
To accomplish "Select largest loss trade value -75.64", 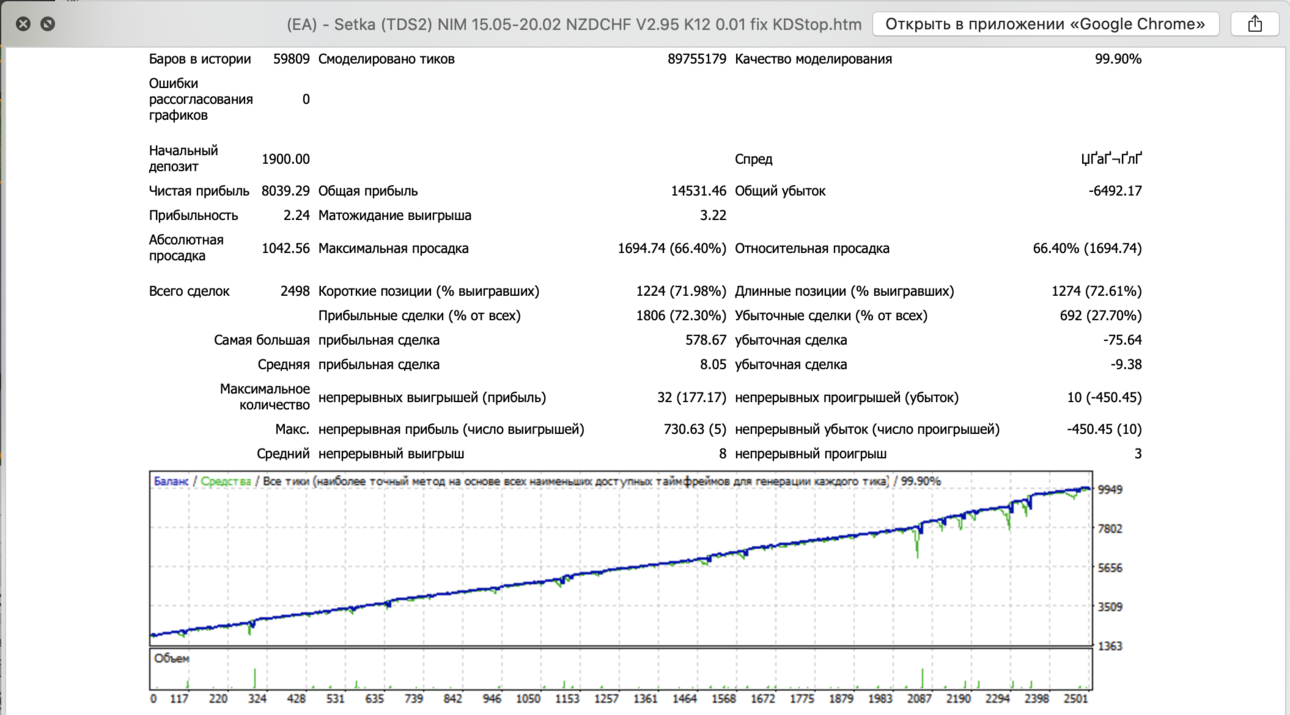I will [x=1122, y=340].
